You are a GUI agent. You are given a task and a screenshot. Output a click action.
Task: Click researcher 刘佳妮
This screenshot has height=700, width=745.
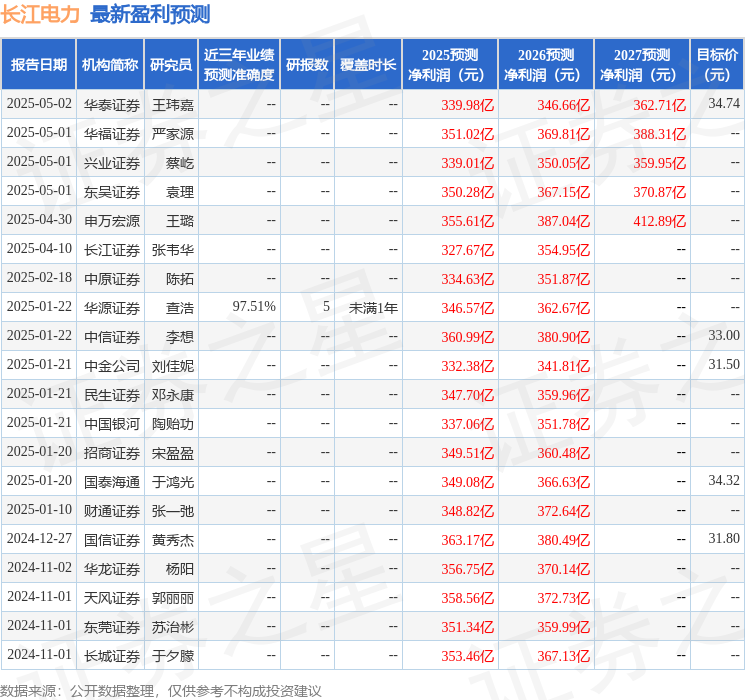[173, 366]
